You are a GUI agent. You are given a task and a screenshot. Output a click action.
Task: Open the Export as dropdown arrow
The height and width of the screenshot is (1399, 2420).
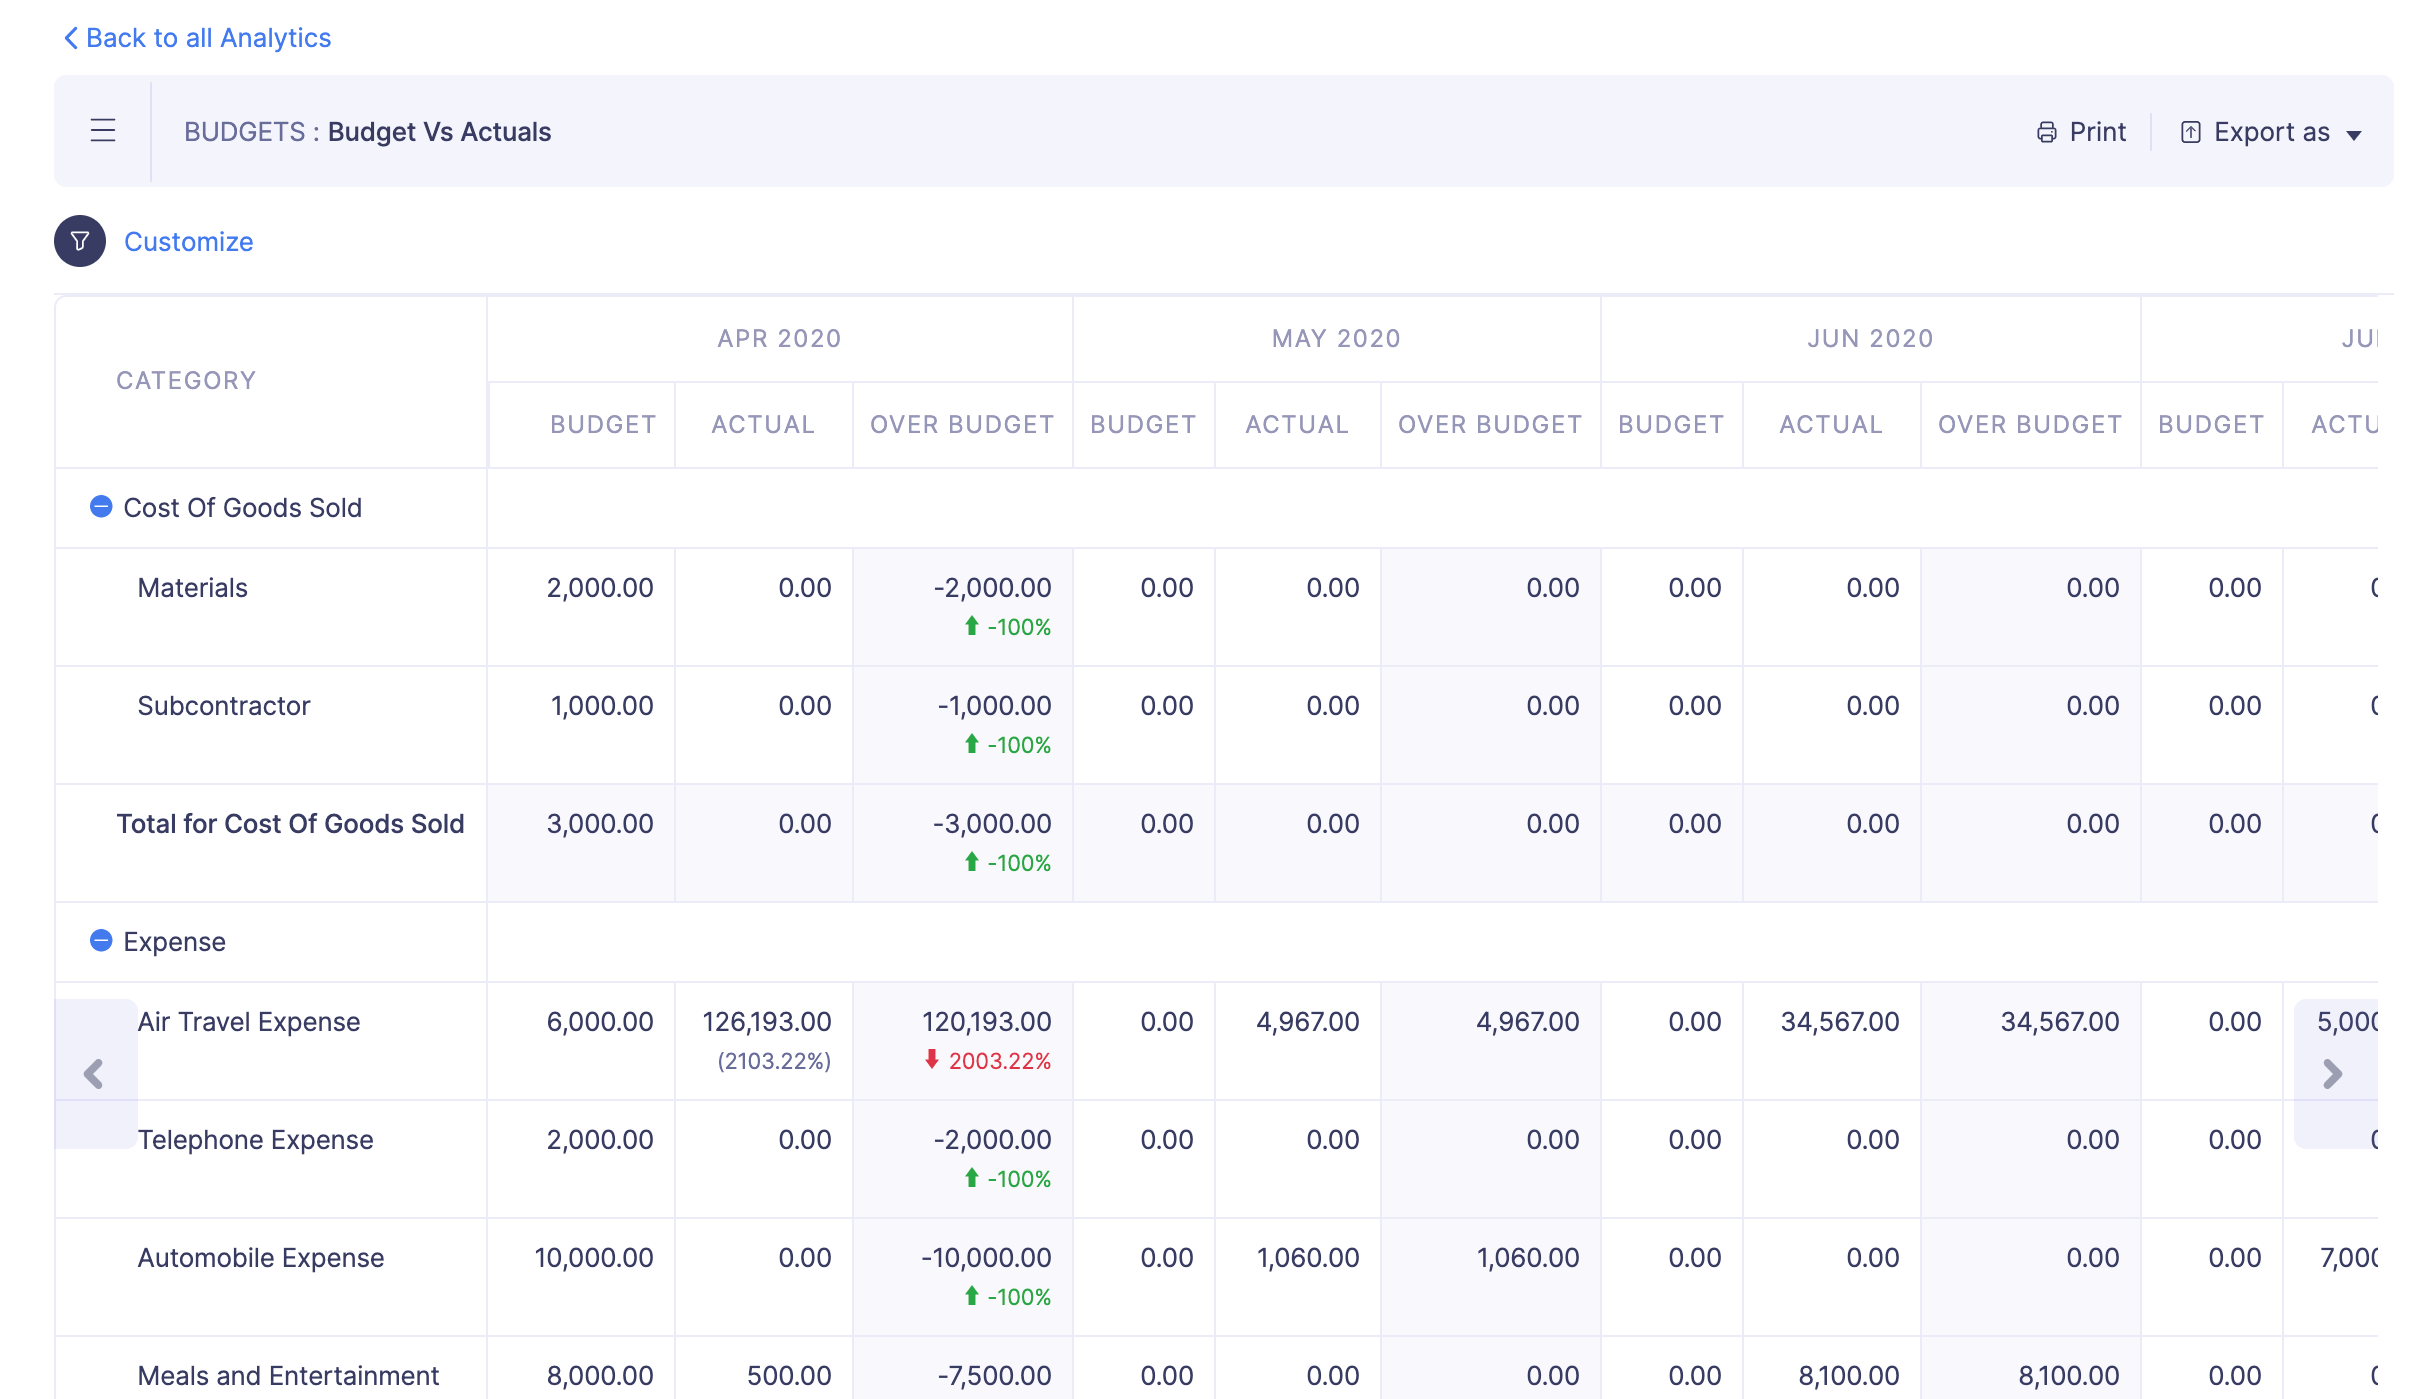click(2354, 135)
